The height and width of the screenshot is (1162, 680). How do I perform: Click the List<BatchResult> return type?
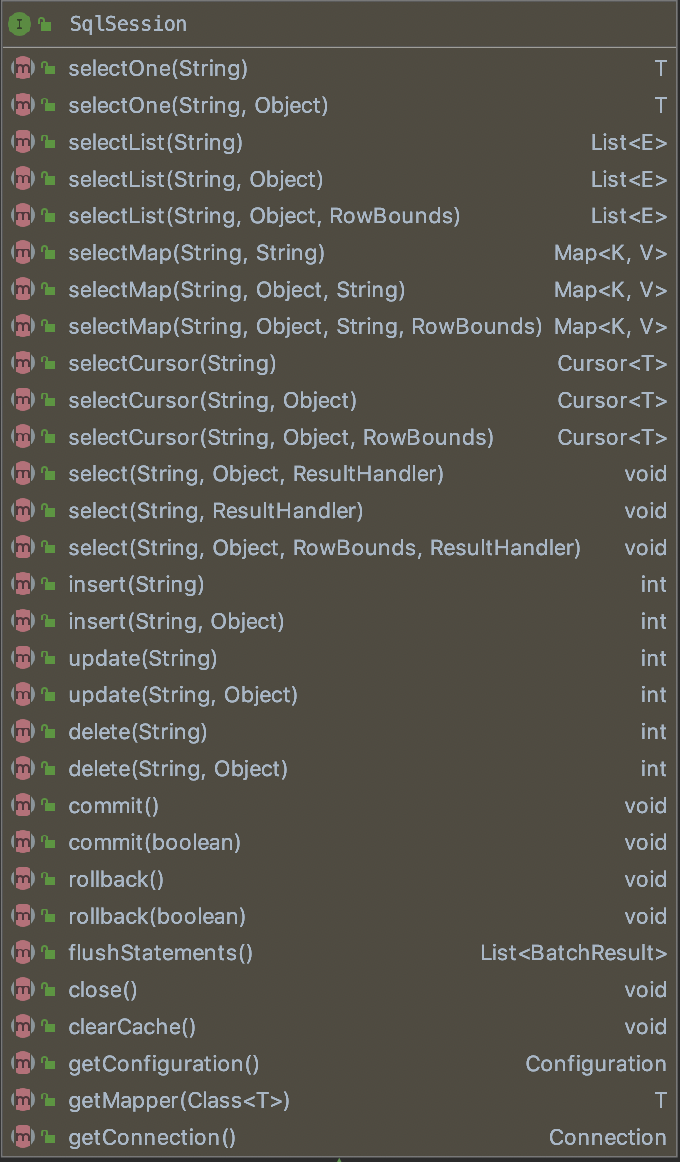573,953
